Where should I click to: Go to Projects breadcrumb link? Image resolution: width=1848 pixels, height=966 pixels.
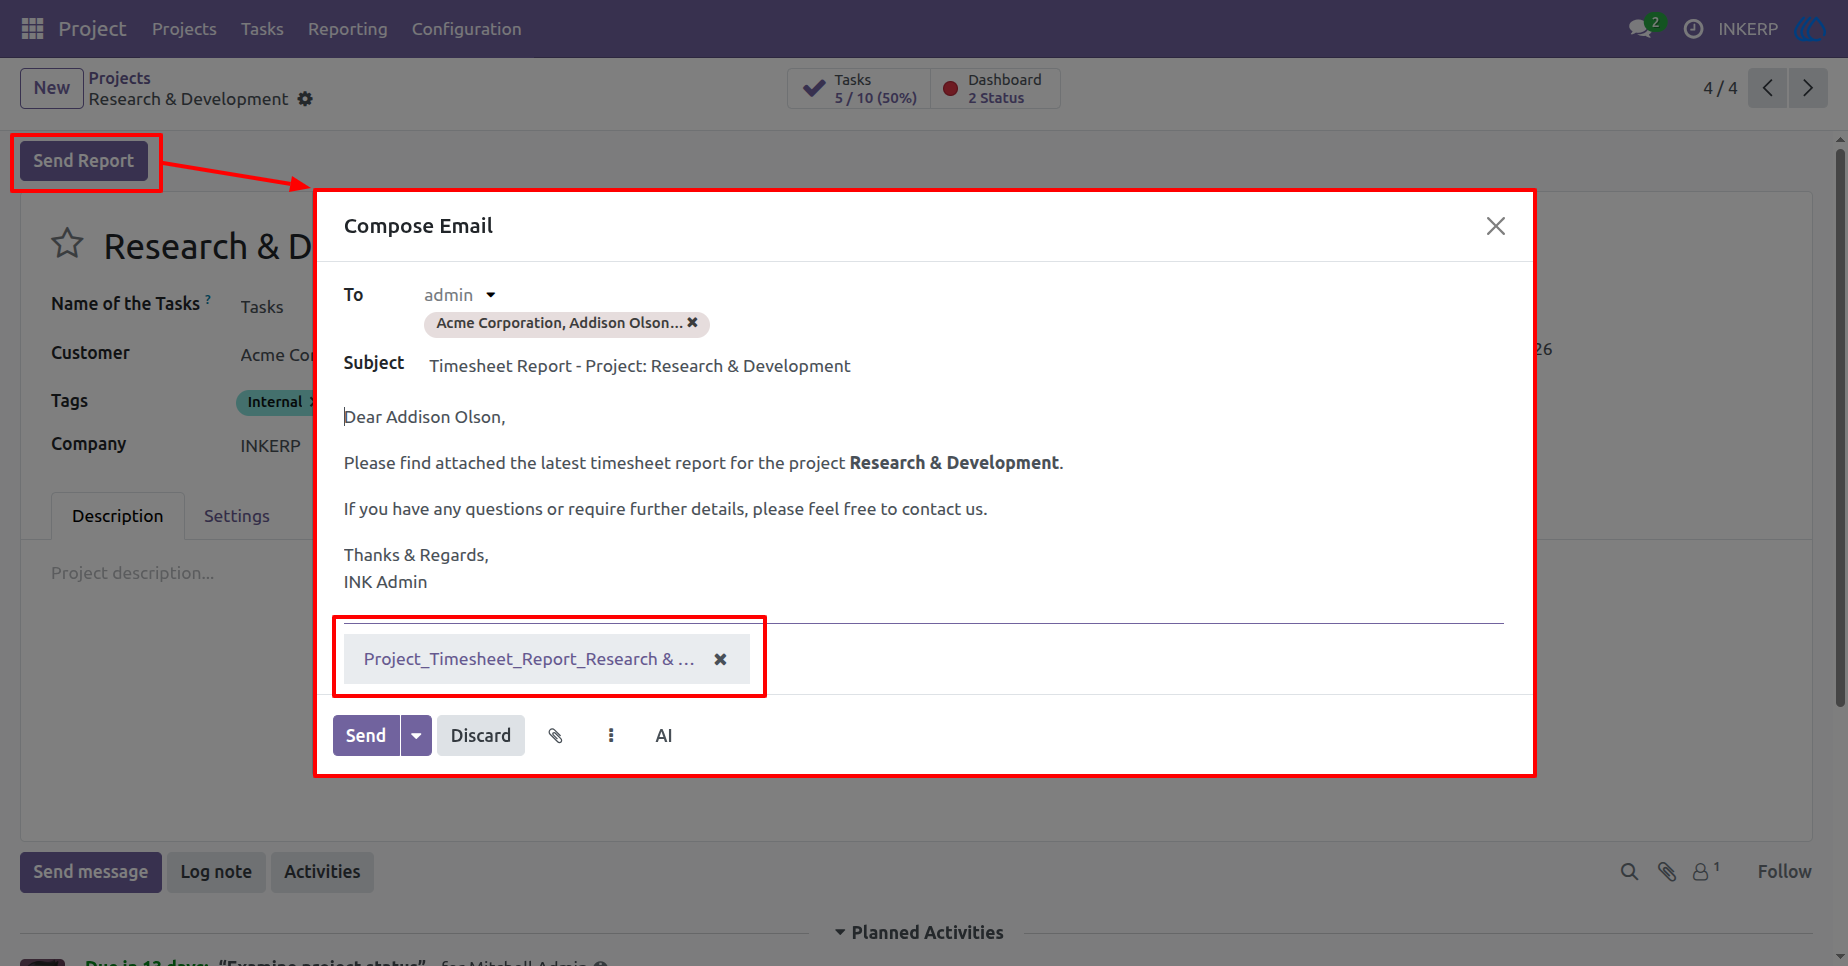click(120, 78)
